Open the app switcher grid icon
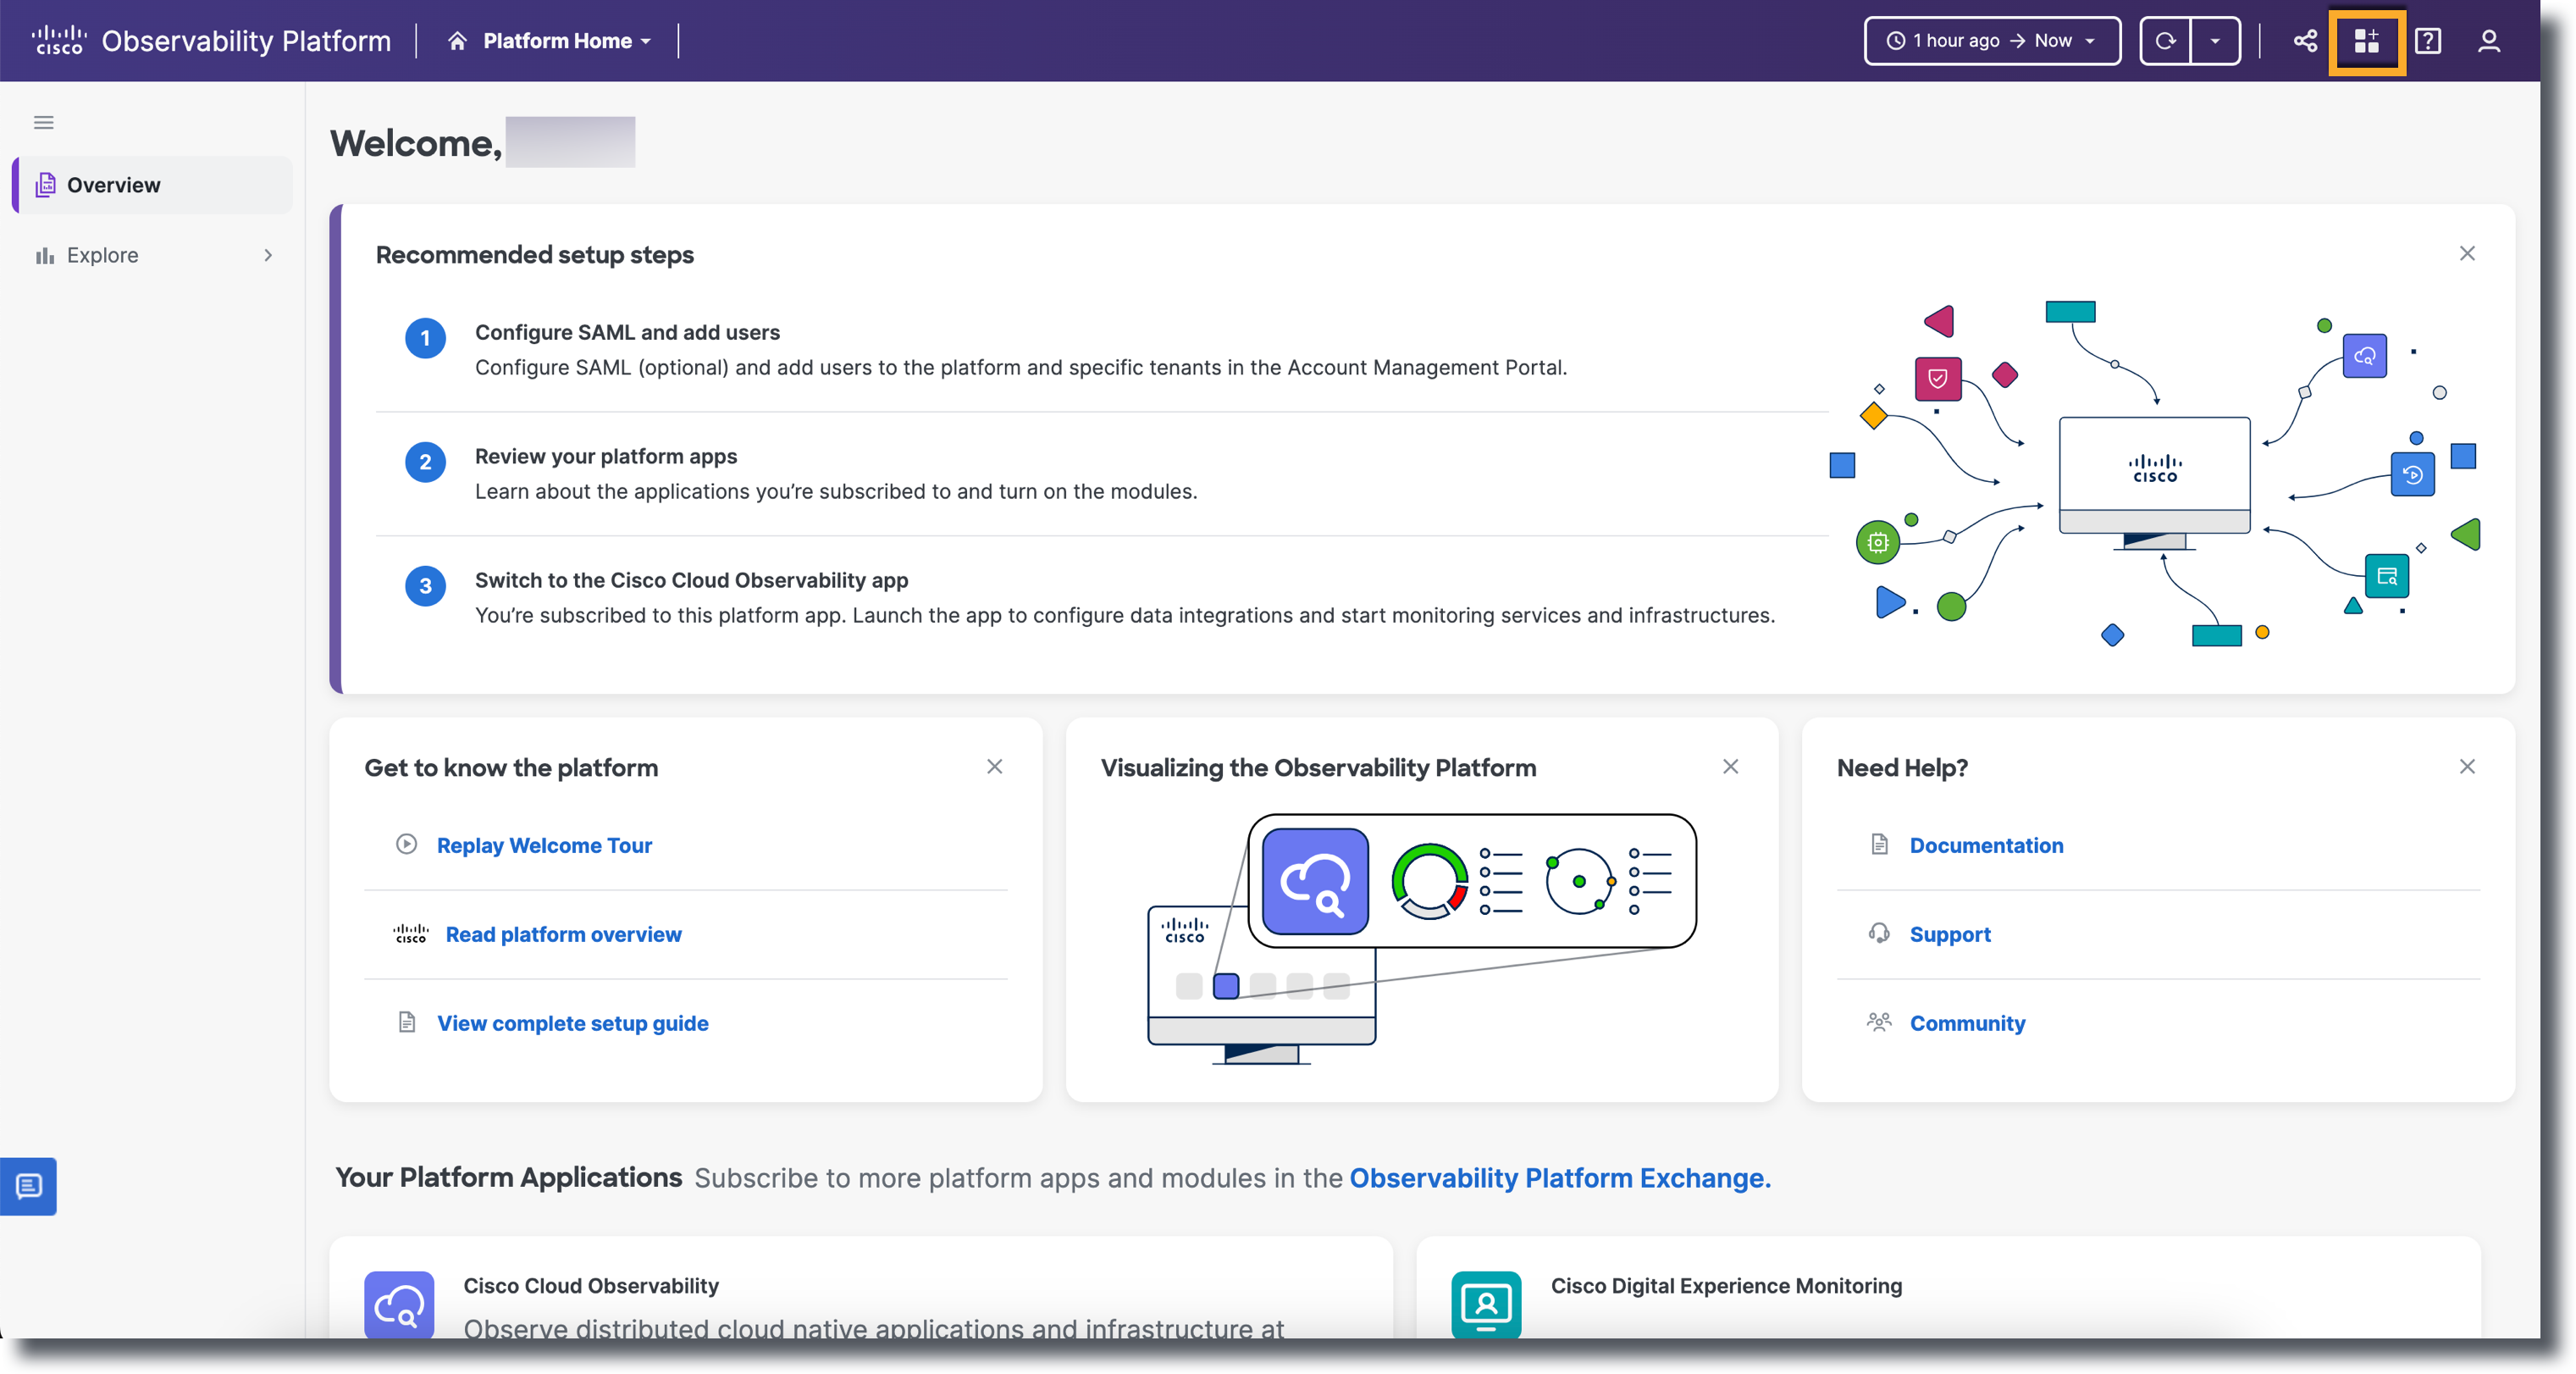This screenshot has height=1374, width=2576. [2366, 41]
